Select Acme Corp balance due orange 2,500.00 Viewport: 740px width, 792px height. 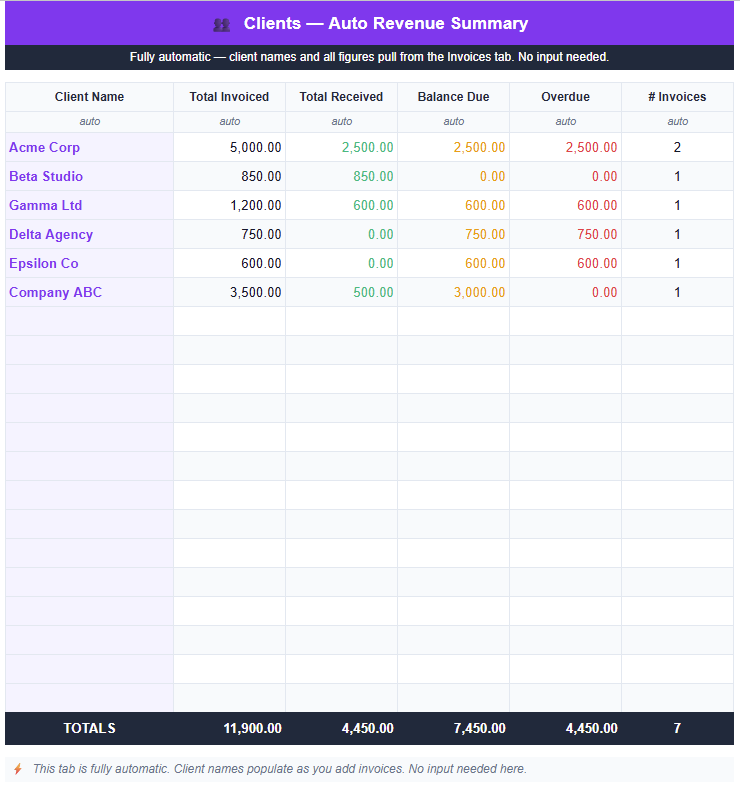[479, 147]
